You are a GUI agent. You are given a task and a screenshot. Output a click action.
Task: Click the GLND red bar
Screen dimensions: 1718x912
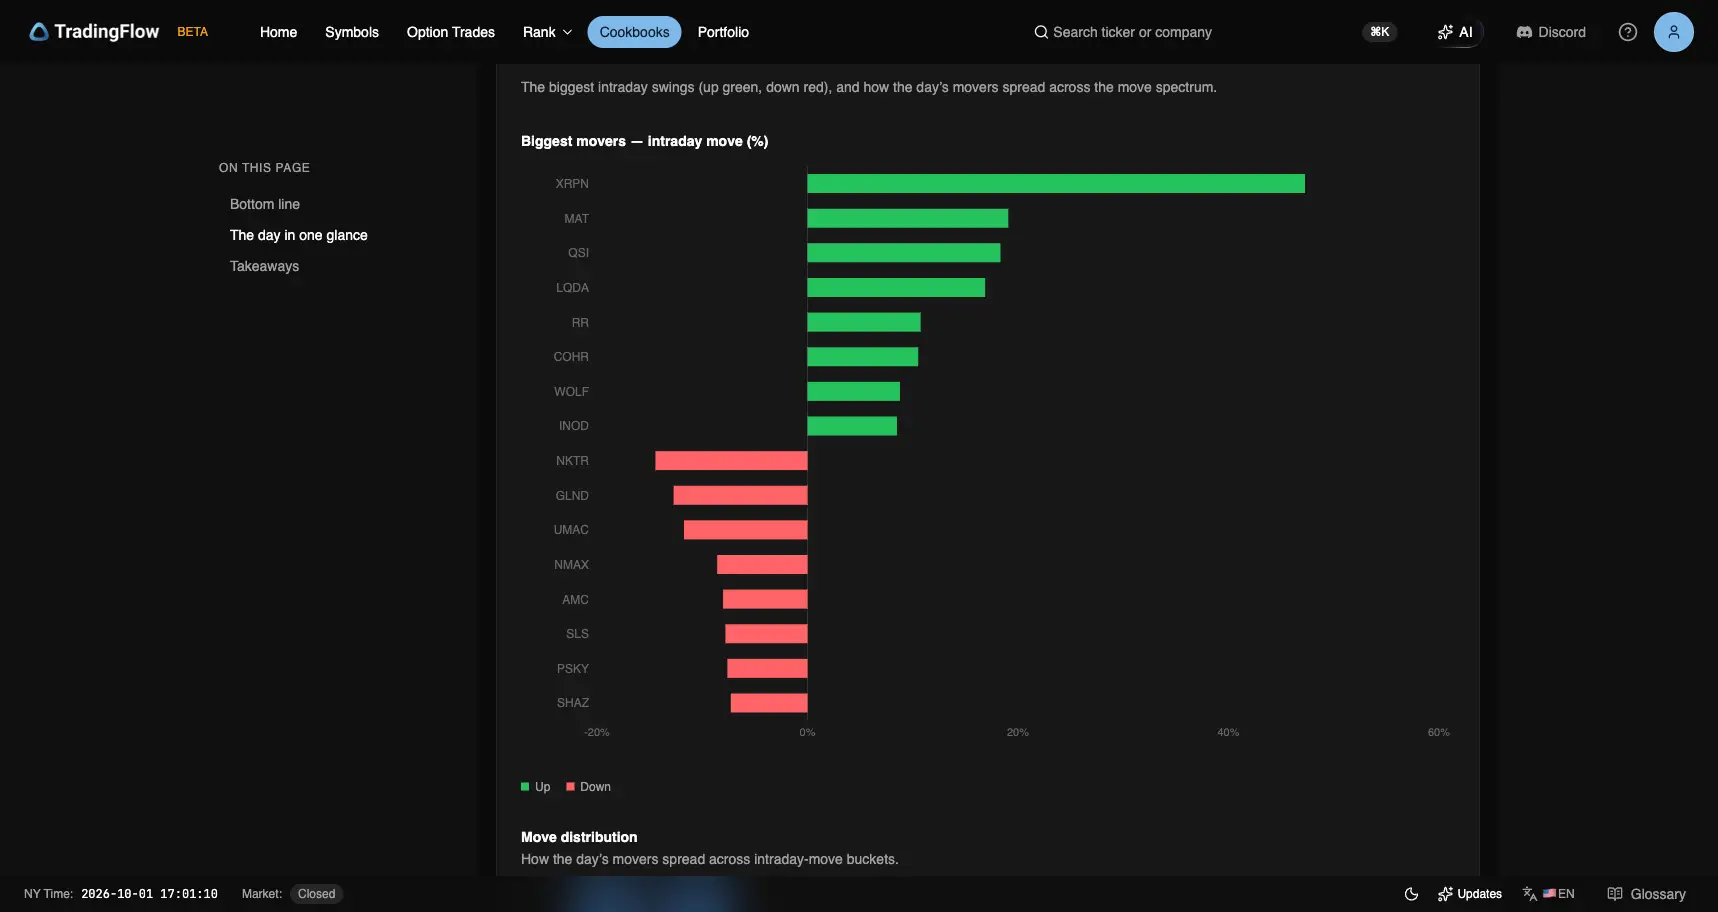click(x=740, y=495)
